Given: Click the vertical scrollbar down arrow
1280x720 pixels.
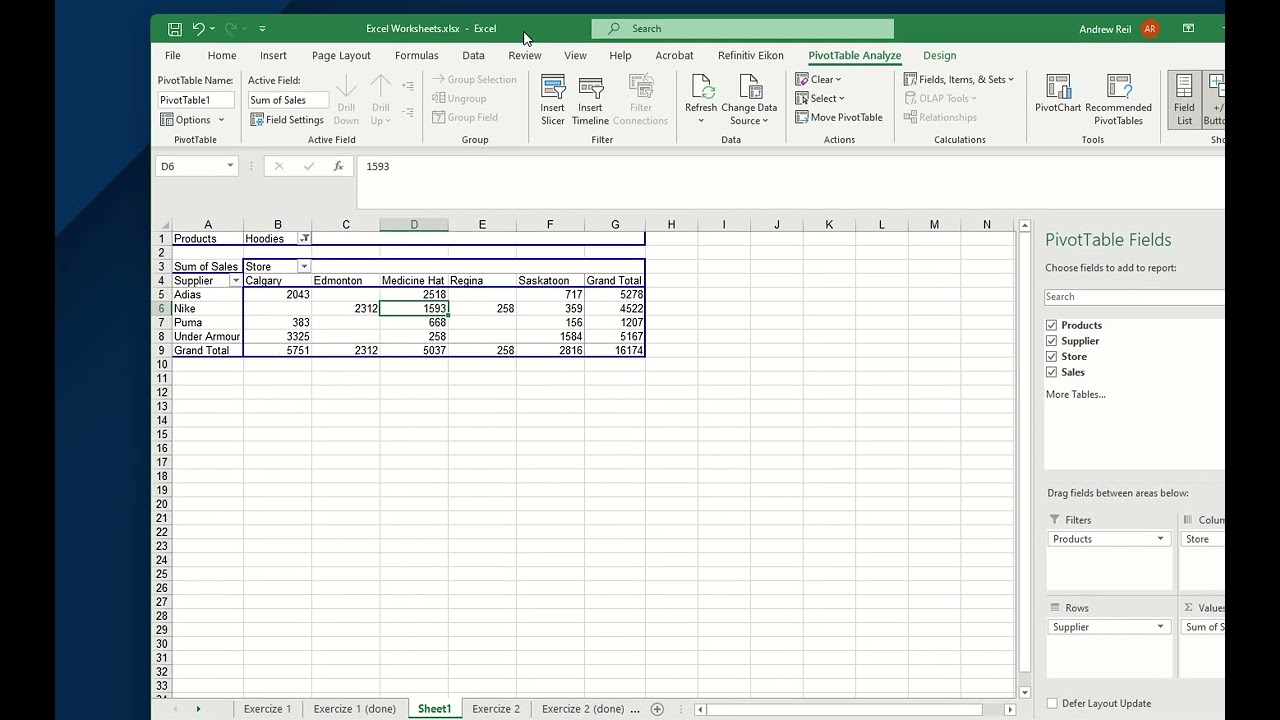Looking at the screenshot, I should (1025, 692).
